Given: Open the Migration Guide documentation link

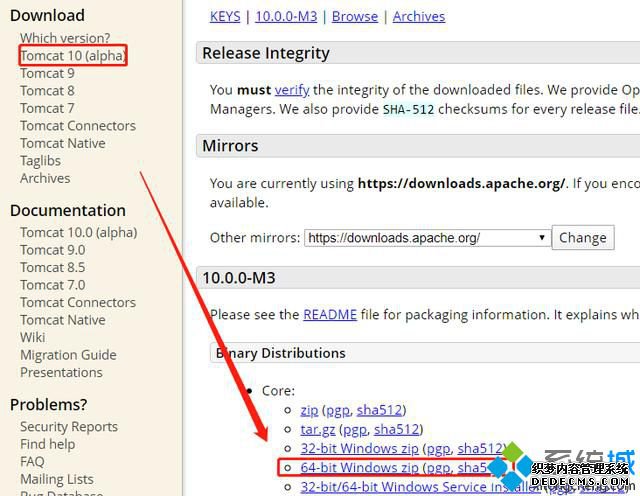Looking at the screenshot, I should [68, 355].
